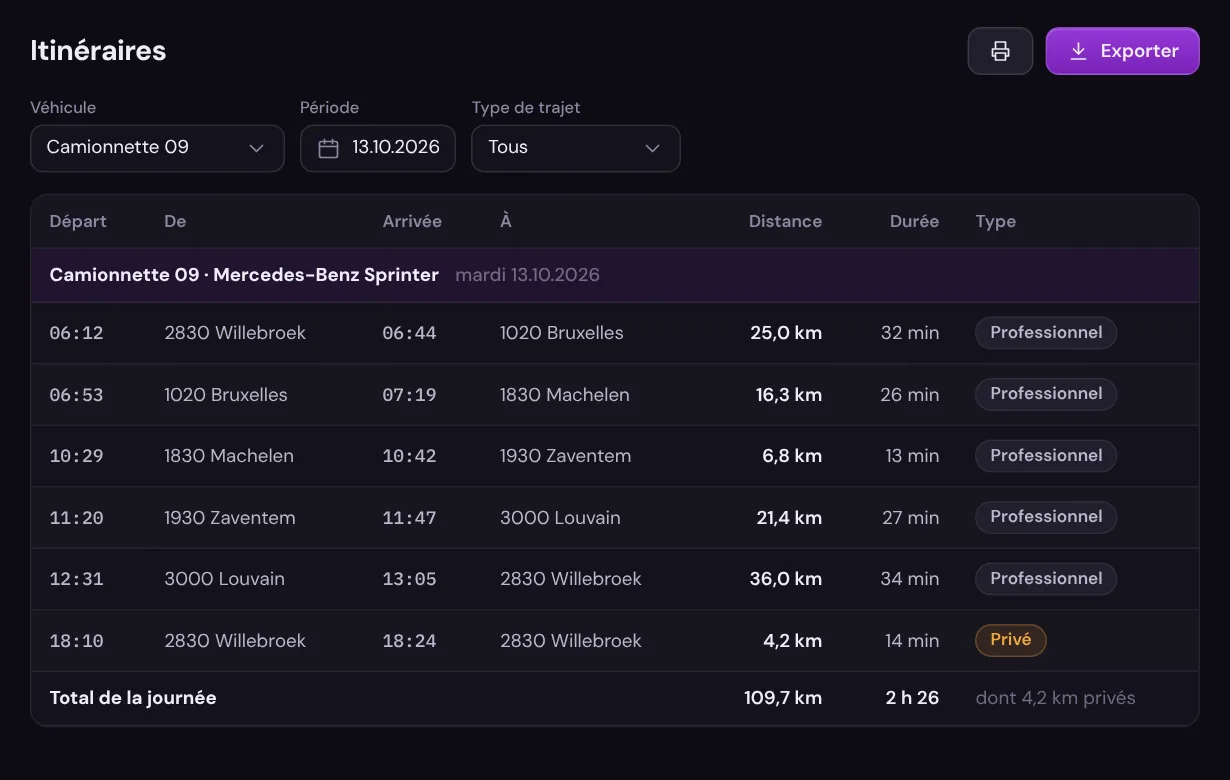
Task: Select the Durée column header
Action: click(914, 221)
